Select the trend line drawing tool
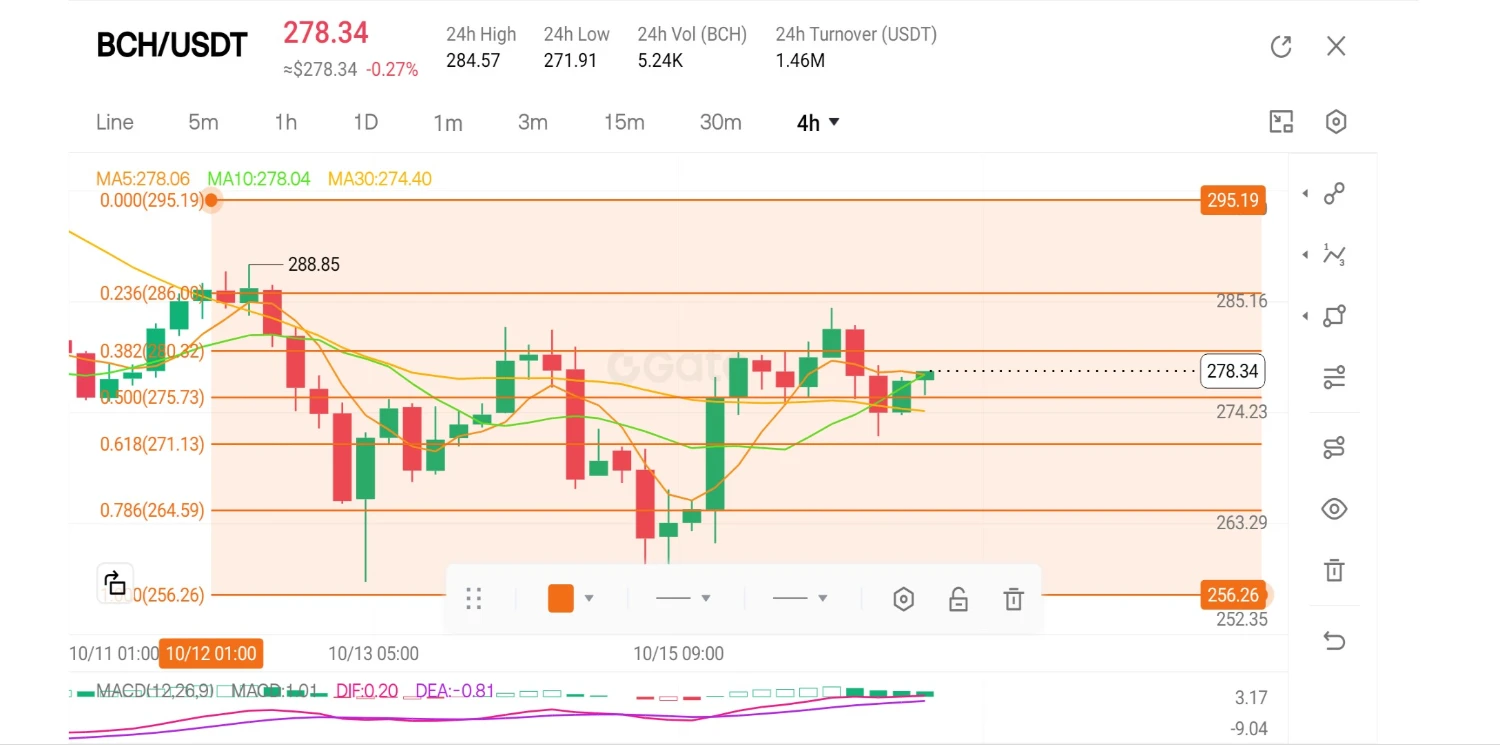The height and width of the screenshot is (745, 1500). pos(1335,193)
